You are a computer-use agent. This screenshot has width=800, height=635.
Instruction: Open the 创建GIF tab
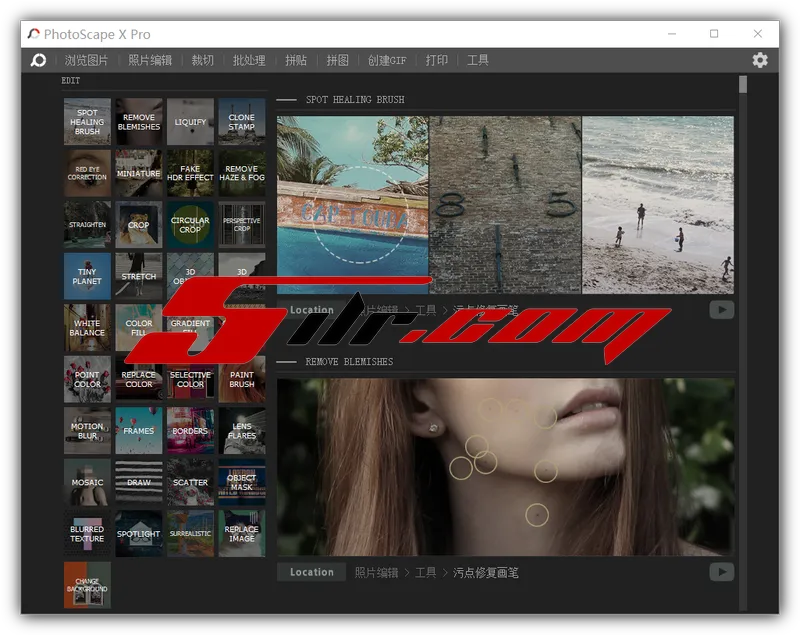click(387, 60)
